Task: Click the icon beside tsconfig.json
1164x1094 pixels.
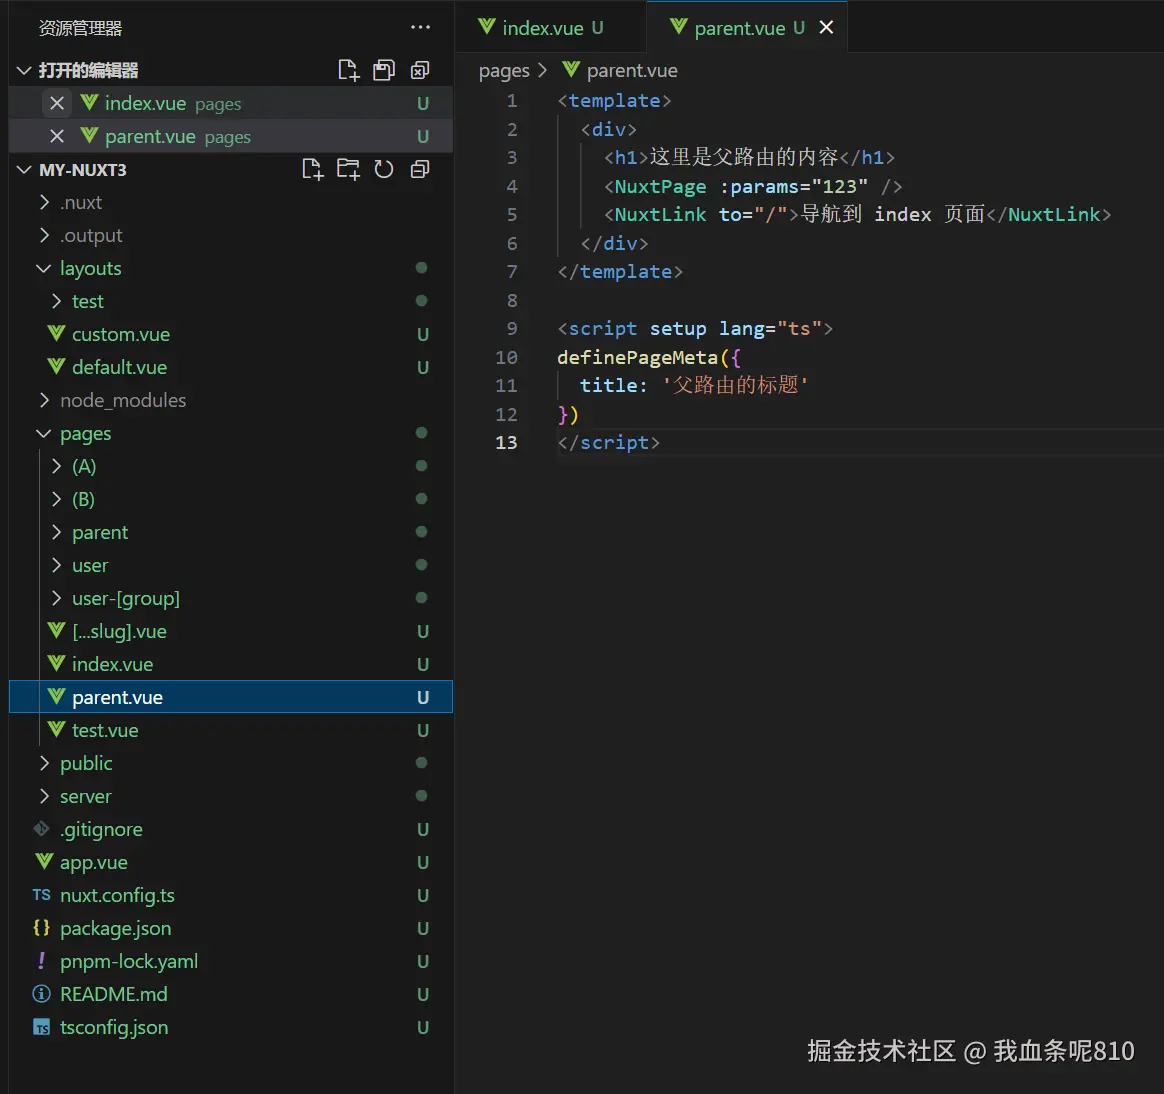Action: click(42, 1027)
